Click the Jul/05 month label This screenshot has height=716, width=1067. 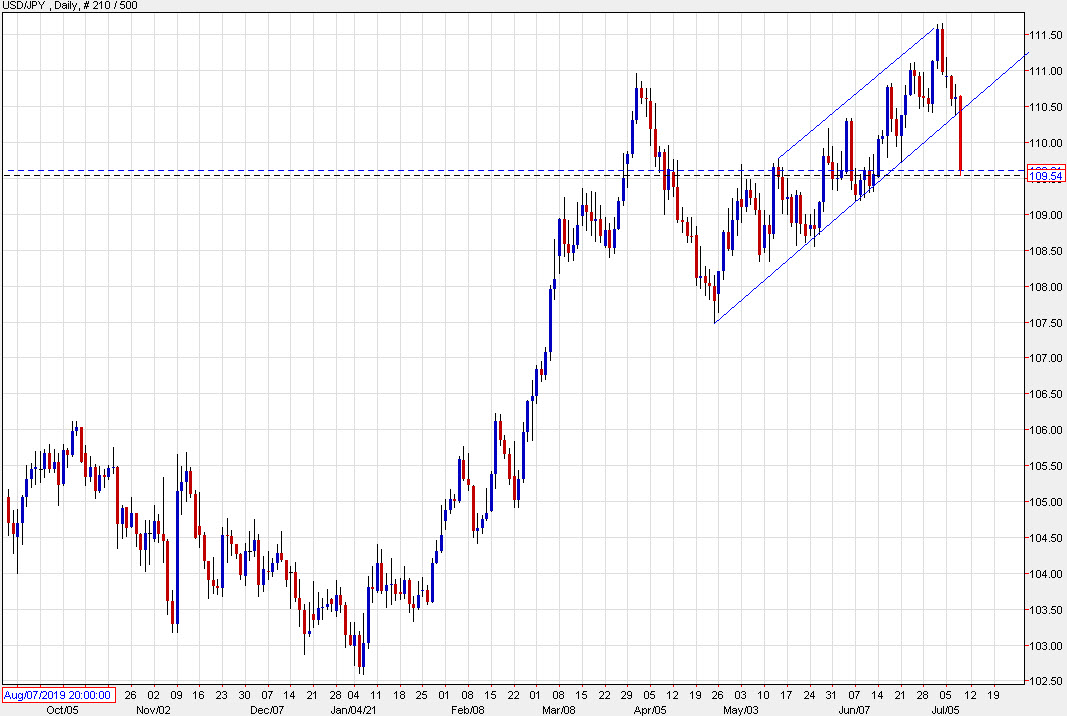(945, 710)
